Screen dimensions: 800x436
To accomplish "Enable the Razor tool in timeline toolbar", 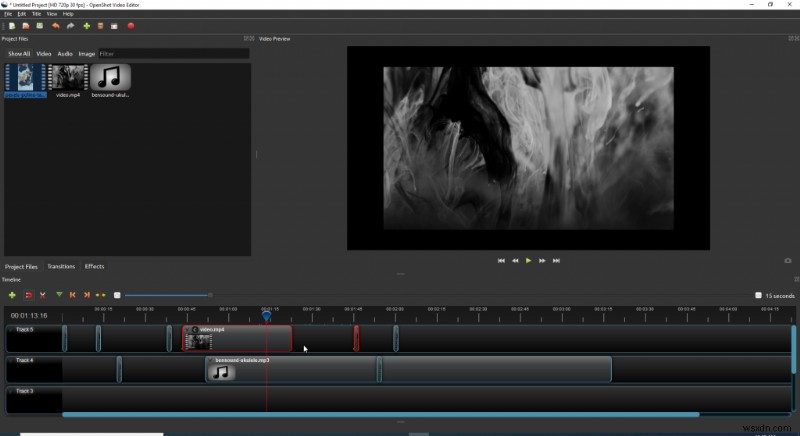I will coord(42,295).
